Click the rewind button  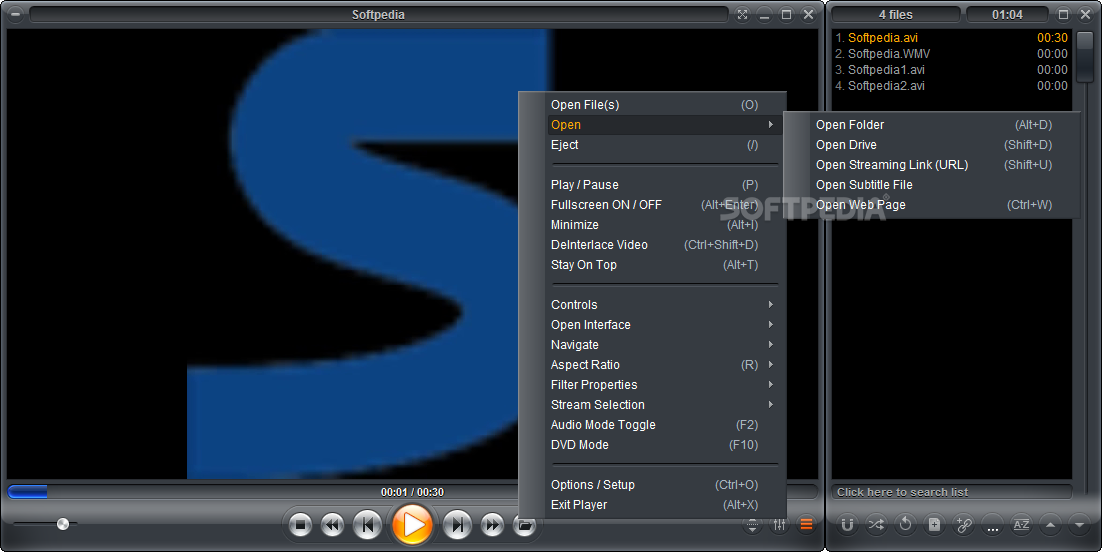(x=332, y=525)
